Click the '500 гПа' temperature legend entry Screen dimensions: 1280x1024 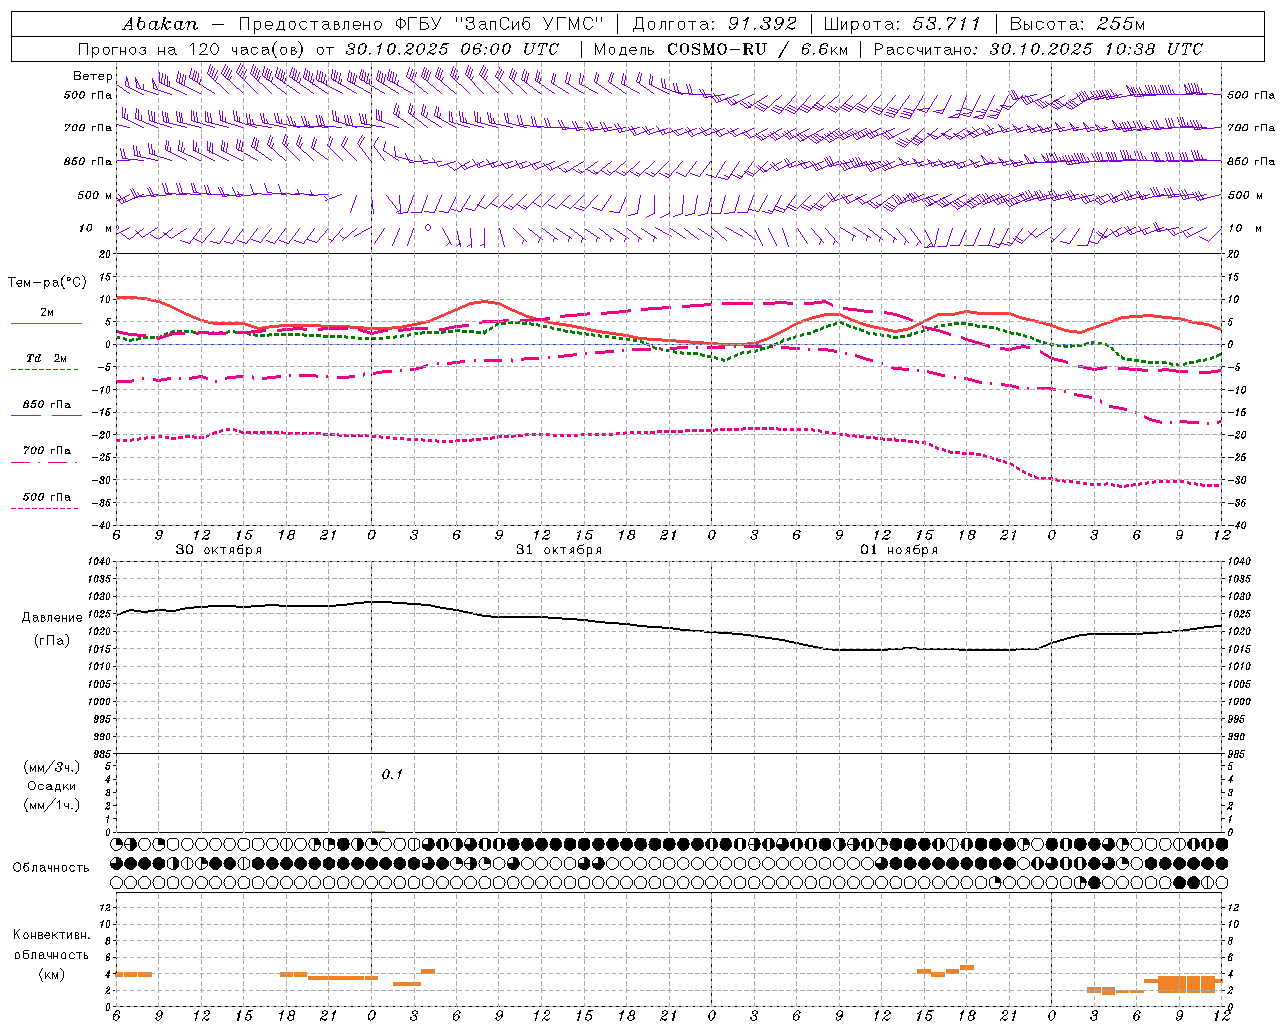coord(47,497)
